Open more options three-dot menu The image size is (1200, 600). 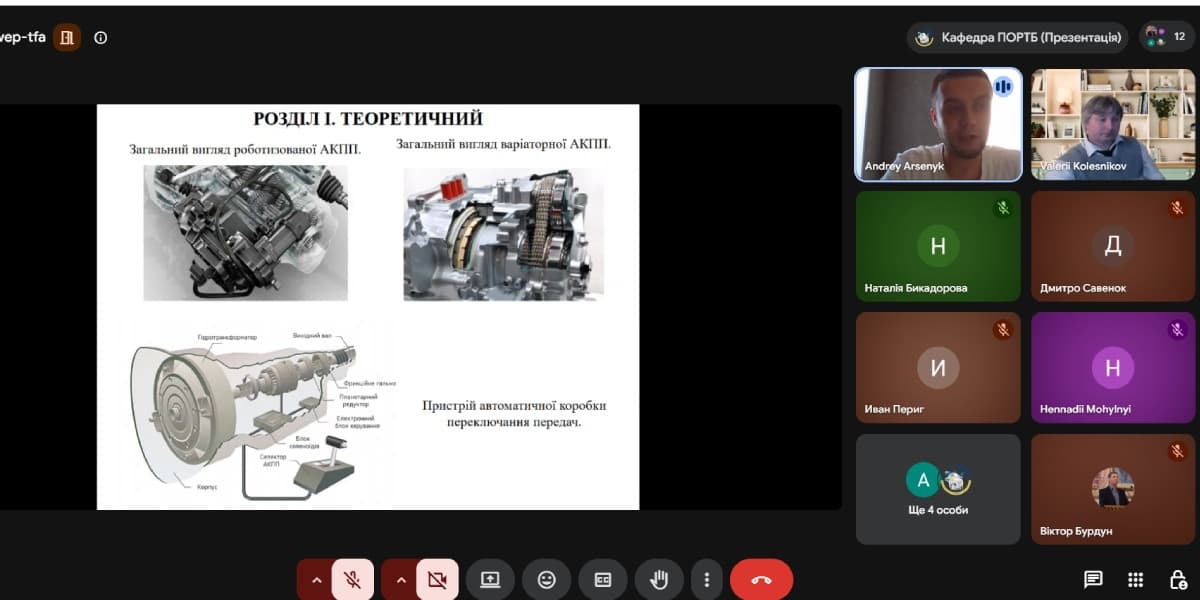706,579
